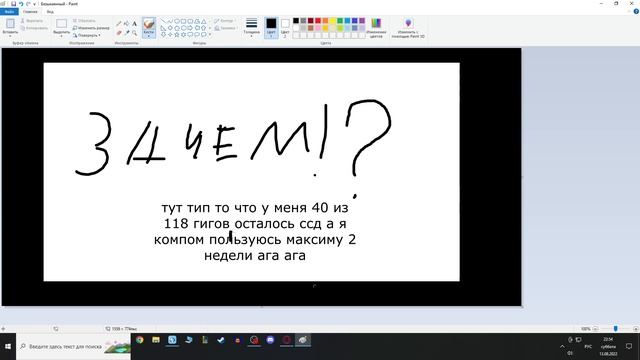Click the Undo arrow in title bar
Viewport: 640px width, 360px height.
pyautogui.click(x=20, y=4)
